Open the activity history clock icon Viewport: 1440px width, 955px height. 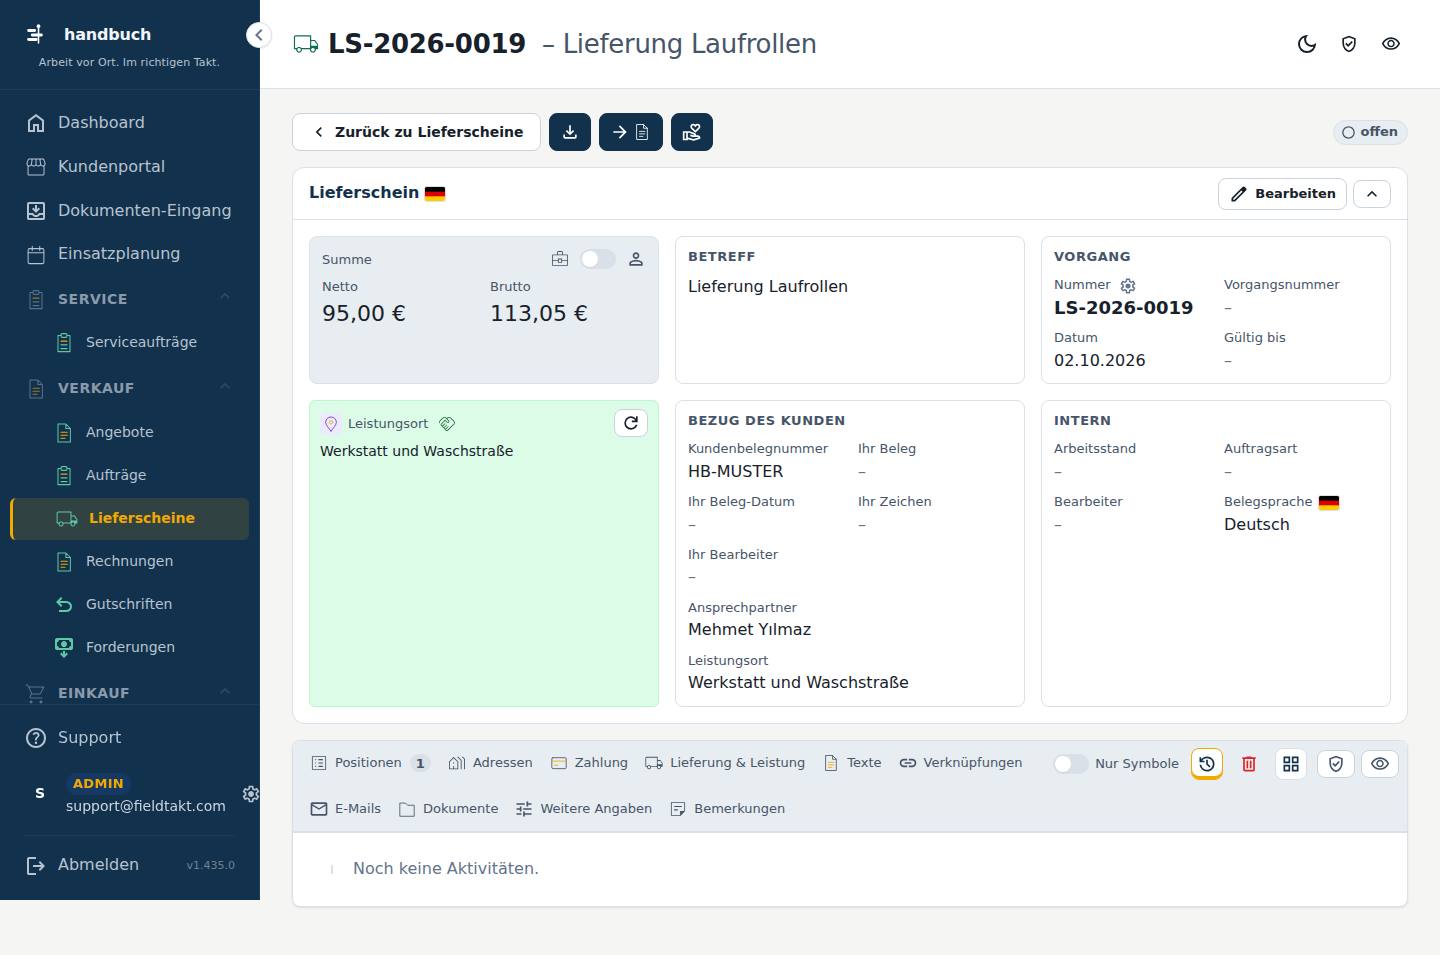click(1207, 764)
